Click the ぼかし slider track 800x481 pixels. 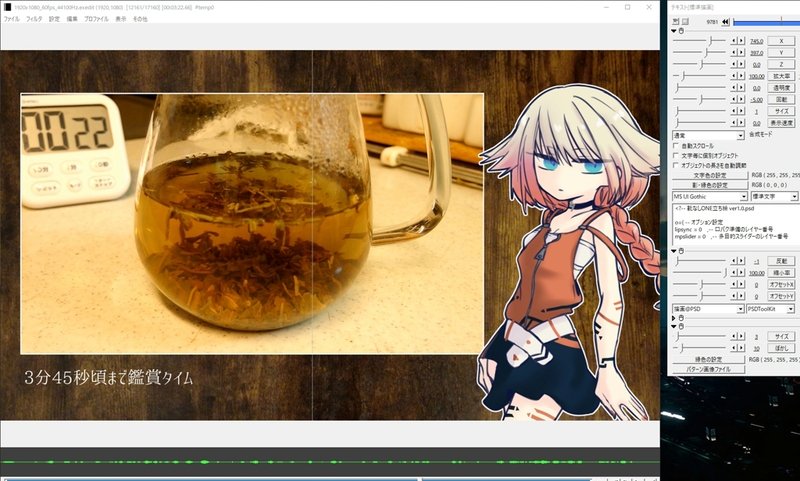(x=699, y=348)
